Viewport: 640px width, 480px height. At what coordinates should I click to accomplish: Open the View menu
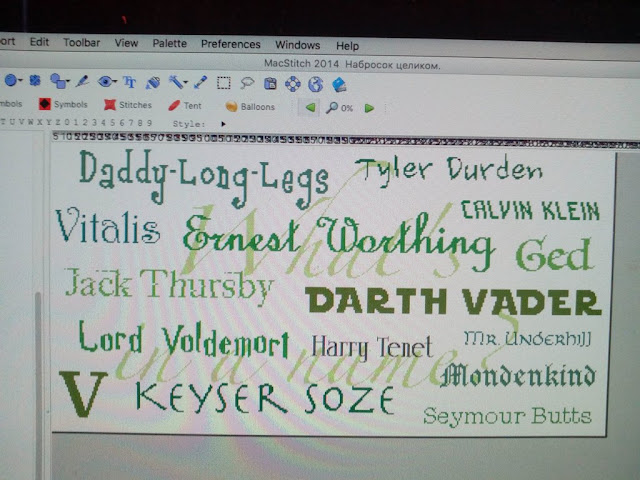126,43
